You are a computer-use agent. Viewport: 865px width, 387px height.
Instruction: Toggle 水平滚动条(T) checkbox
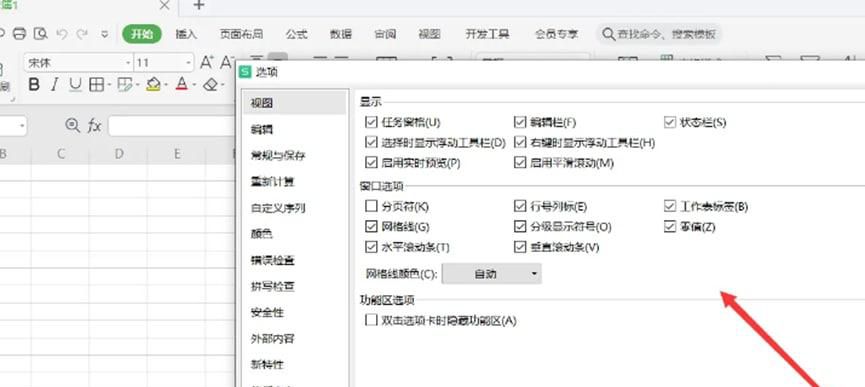pos(371,247)
